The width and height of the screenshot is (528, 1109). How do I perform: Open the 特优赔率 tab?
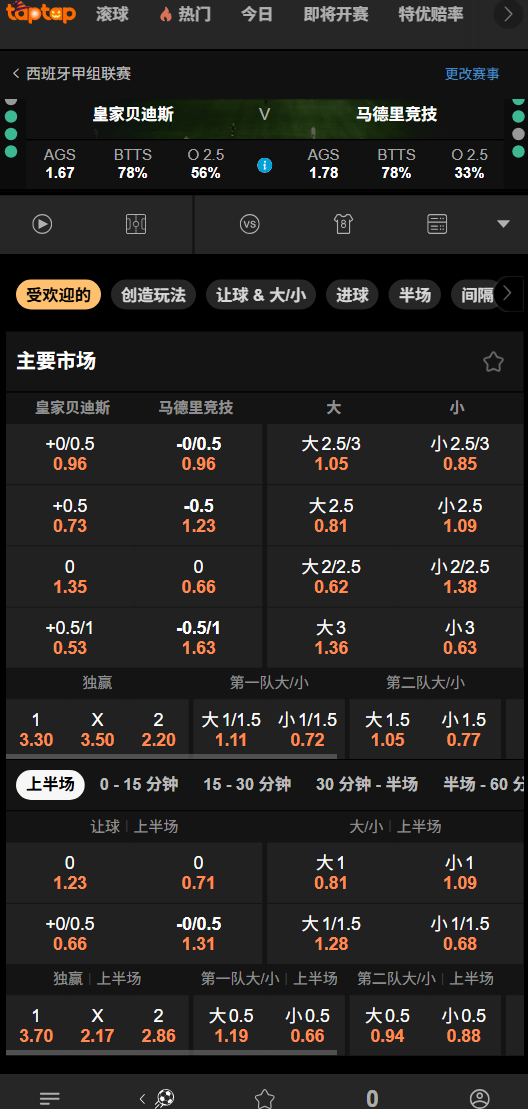coord(430,14)
